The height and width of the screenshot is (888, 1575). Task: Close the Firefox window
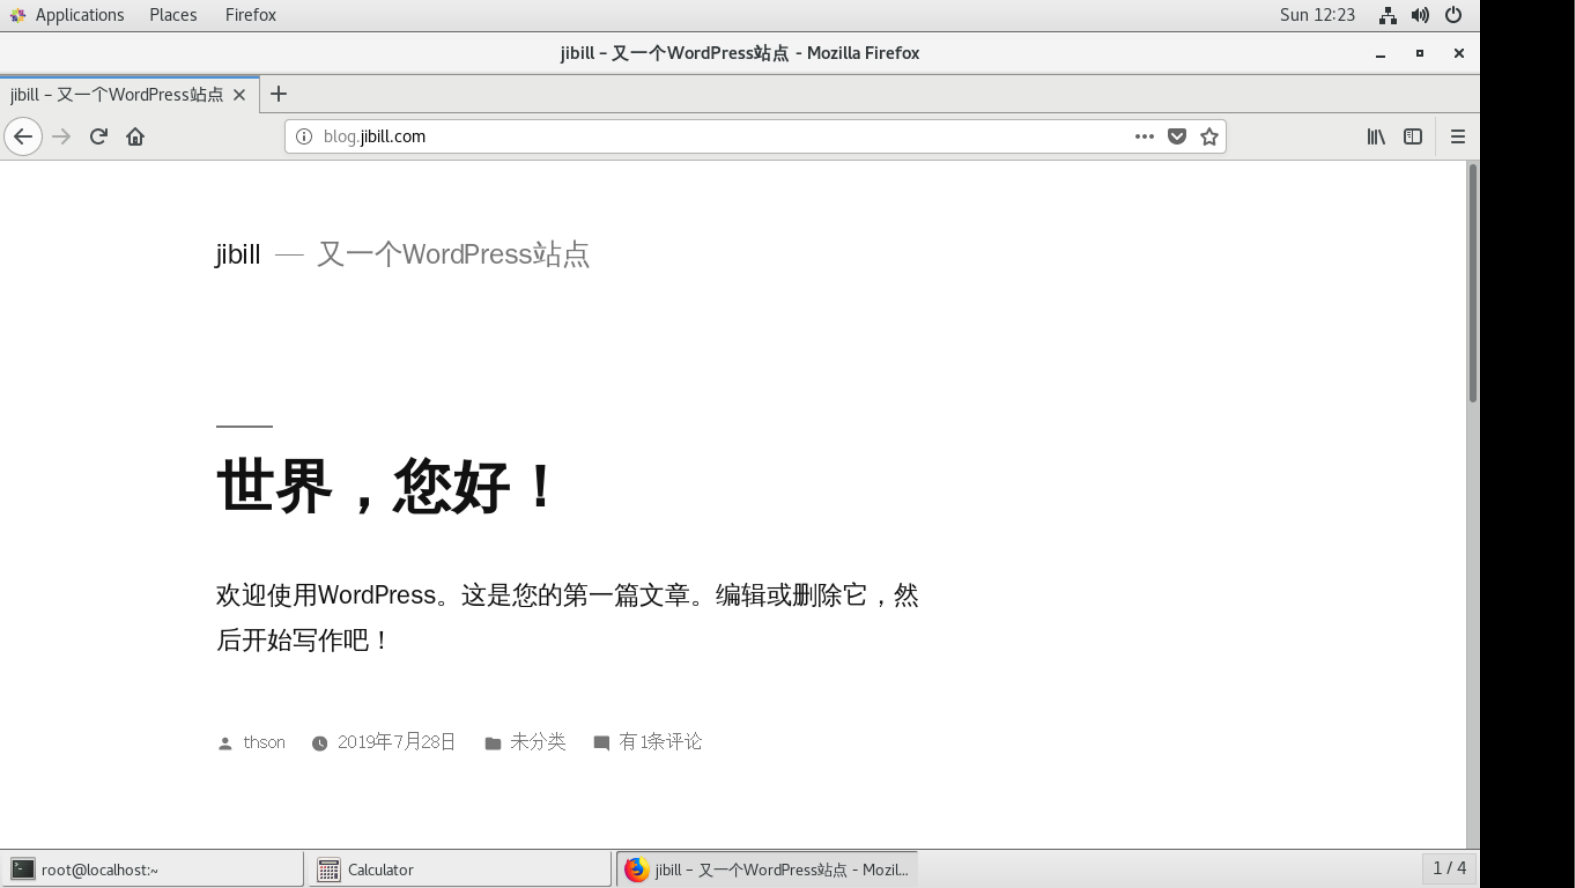click(1459, 53)
